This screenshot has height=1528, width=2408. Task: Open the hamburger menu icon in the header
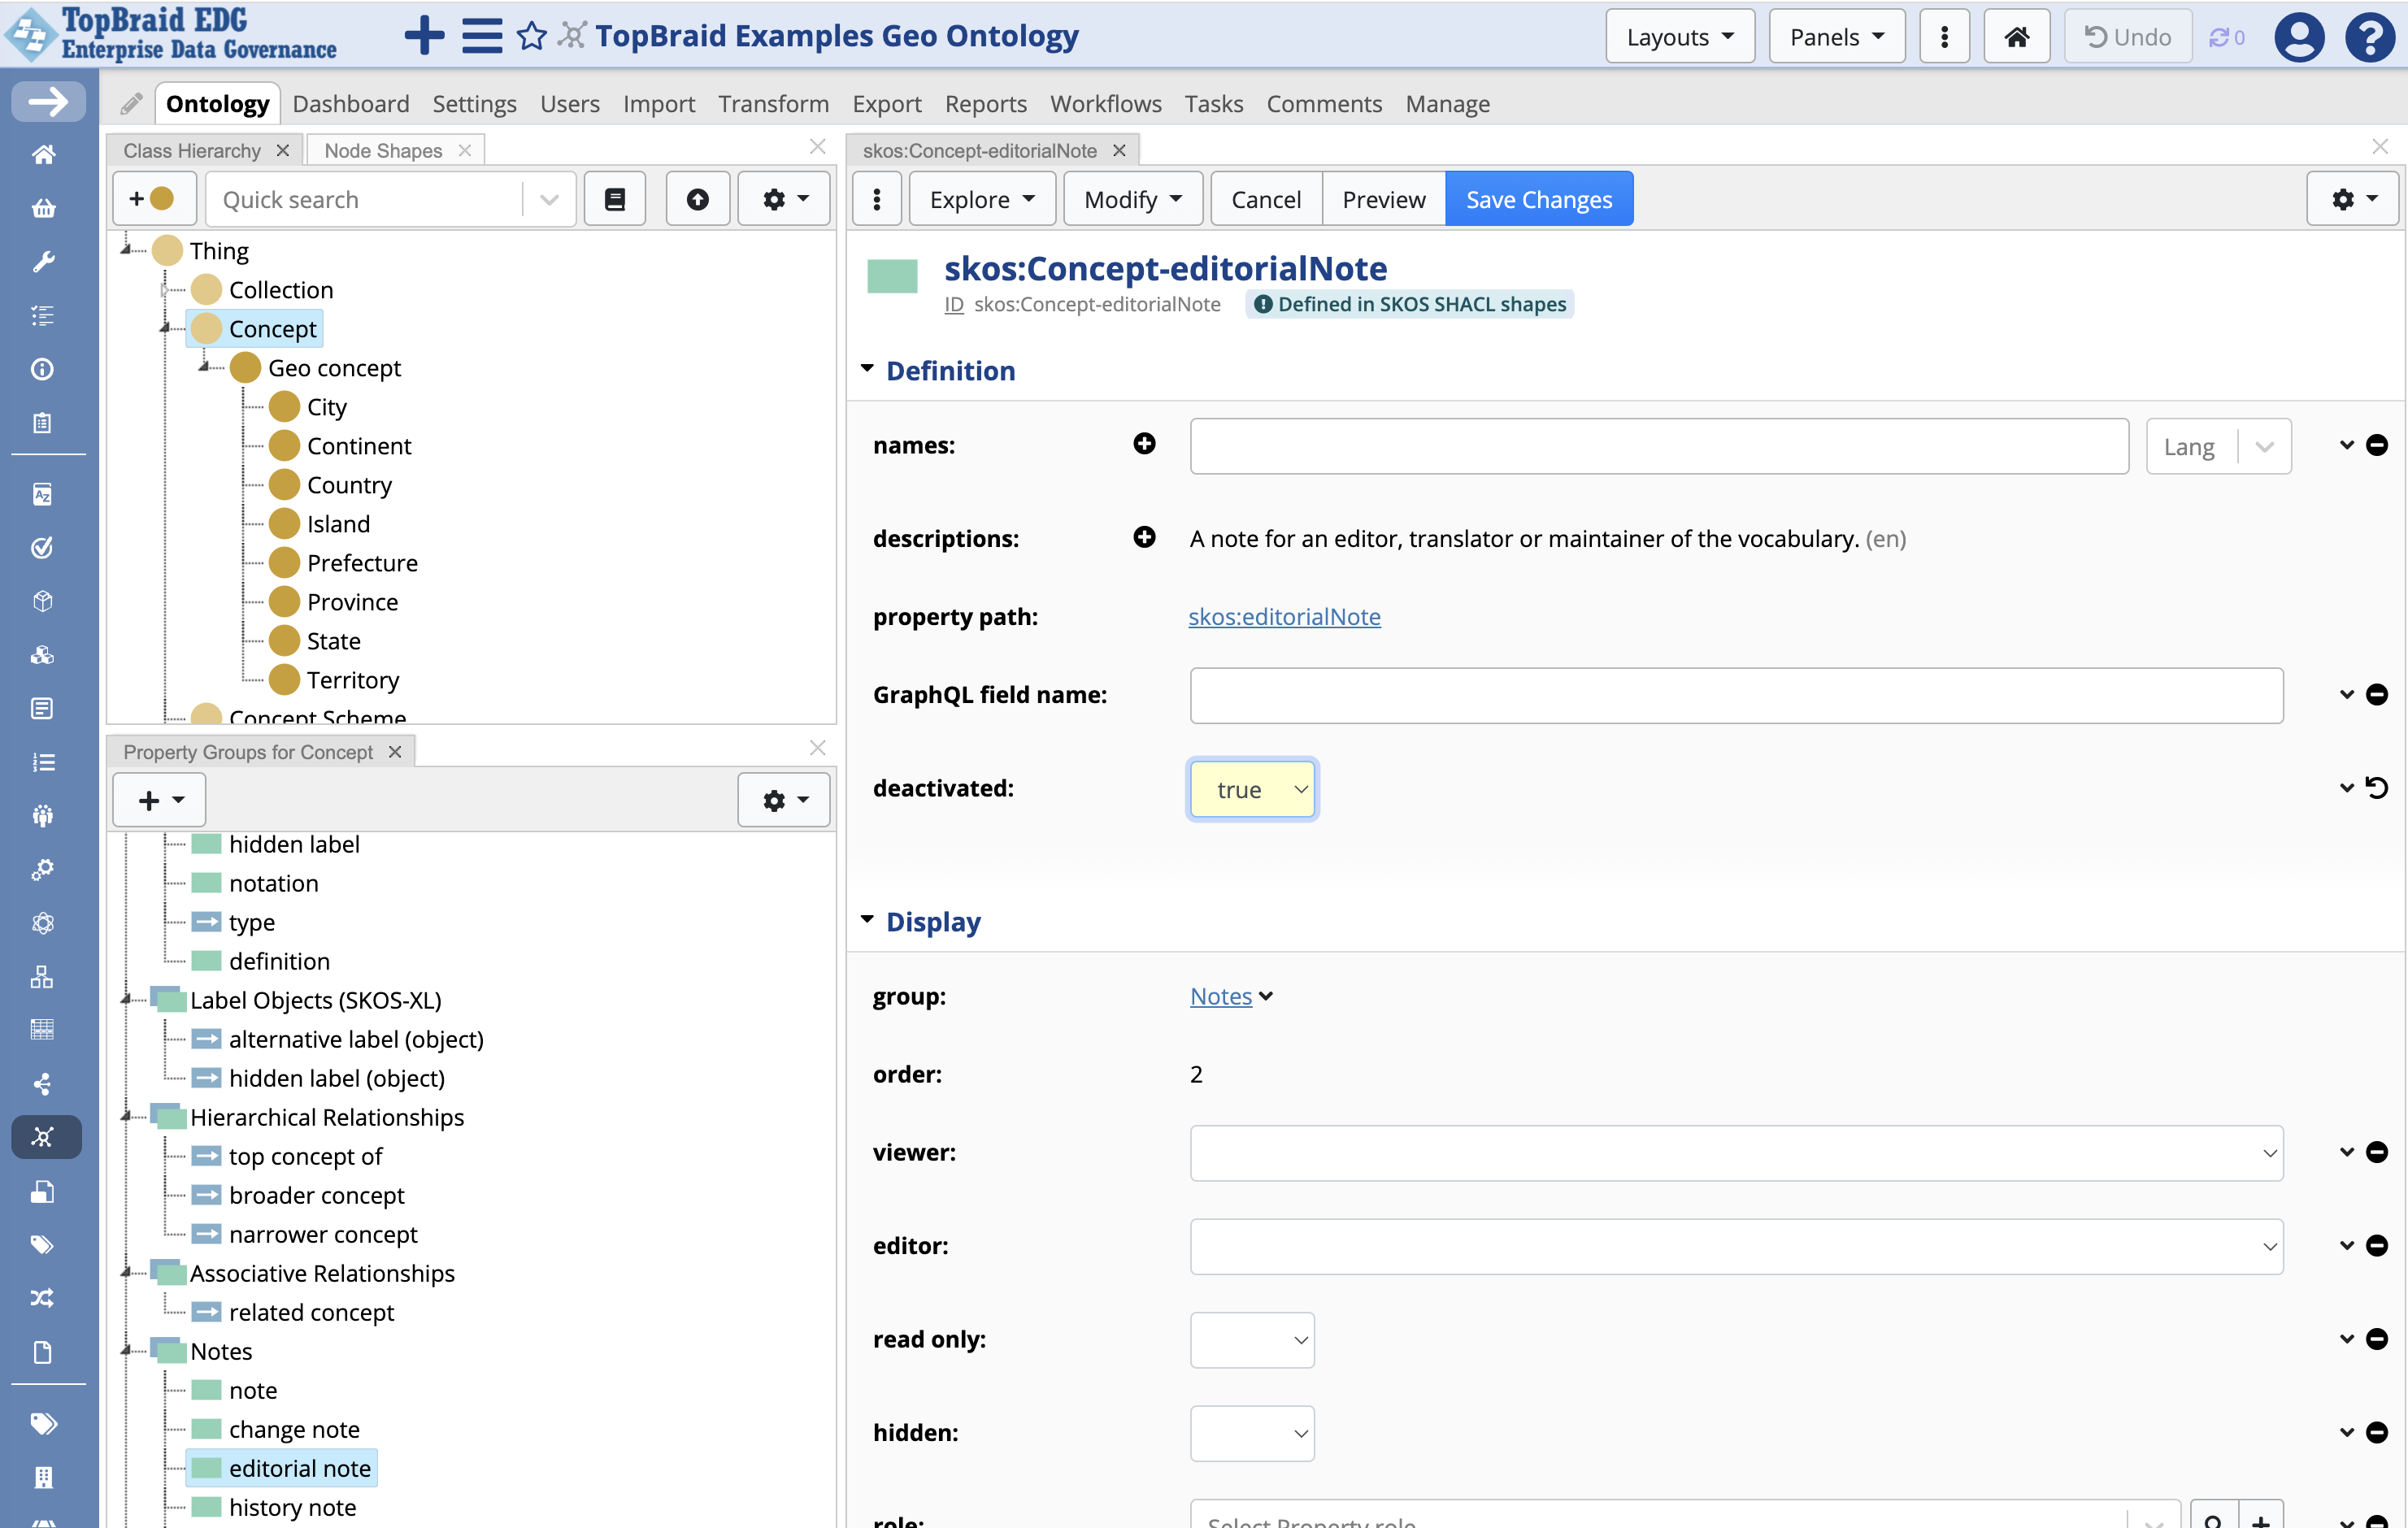(x=481, y=36)
